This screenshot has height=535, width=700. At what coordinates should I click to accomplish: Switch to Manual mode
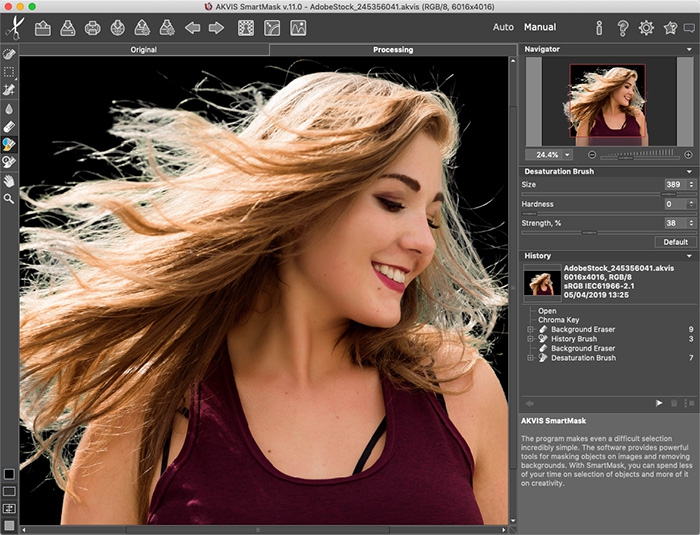coord(540,27)
